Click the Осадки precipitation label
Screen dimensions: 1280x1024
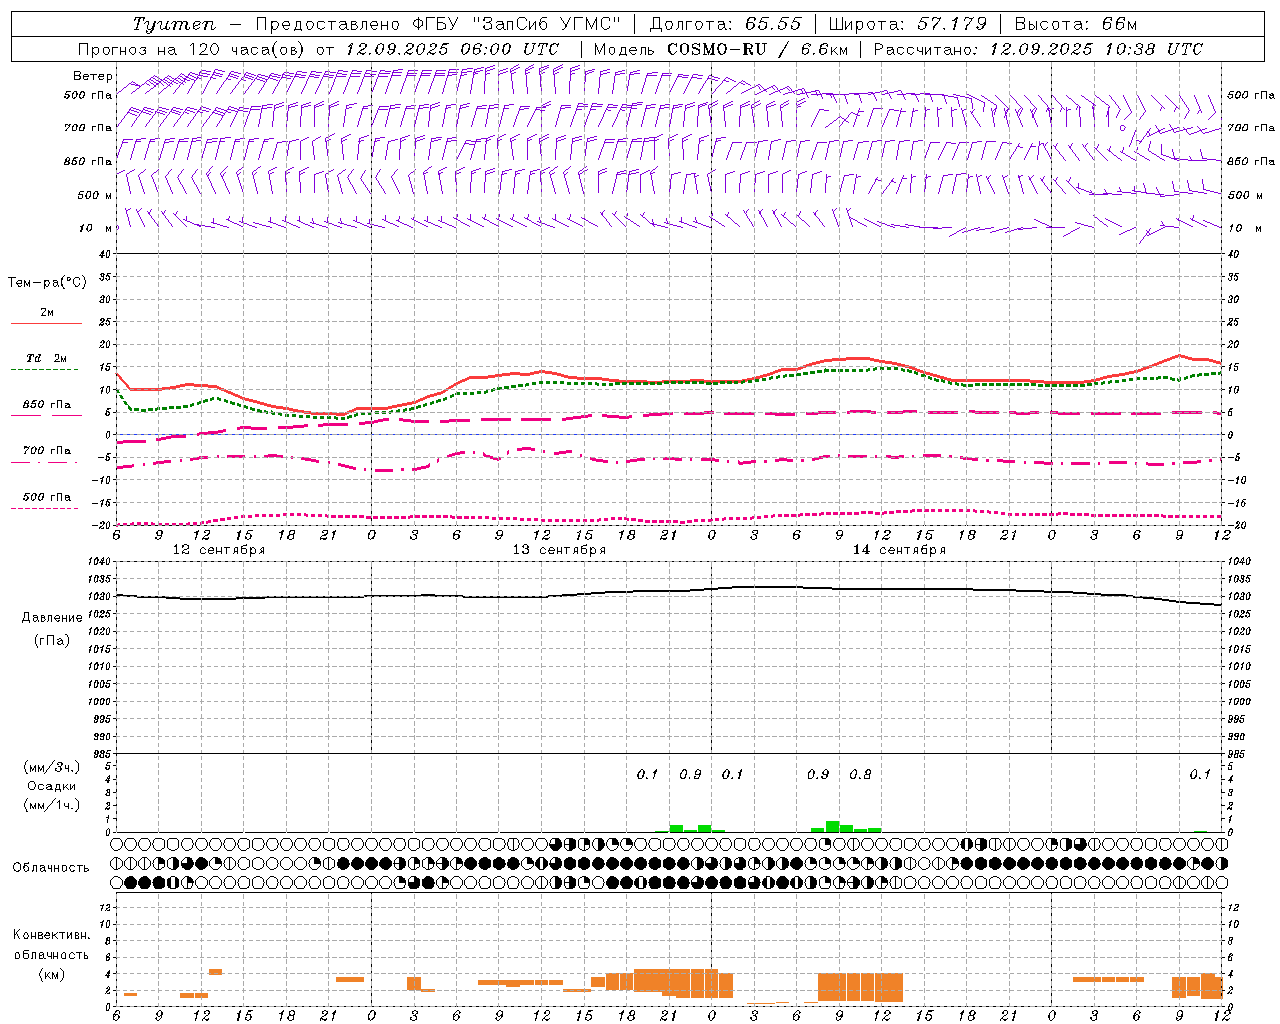(x=52, y=786)
